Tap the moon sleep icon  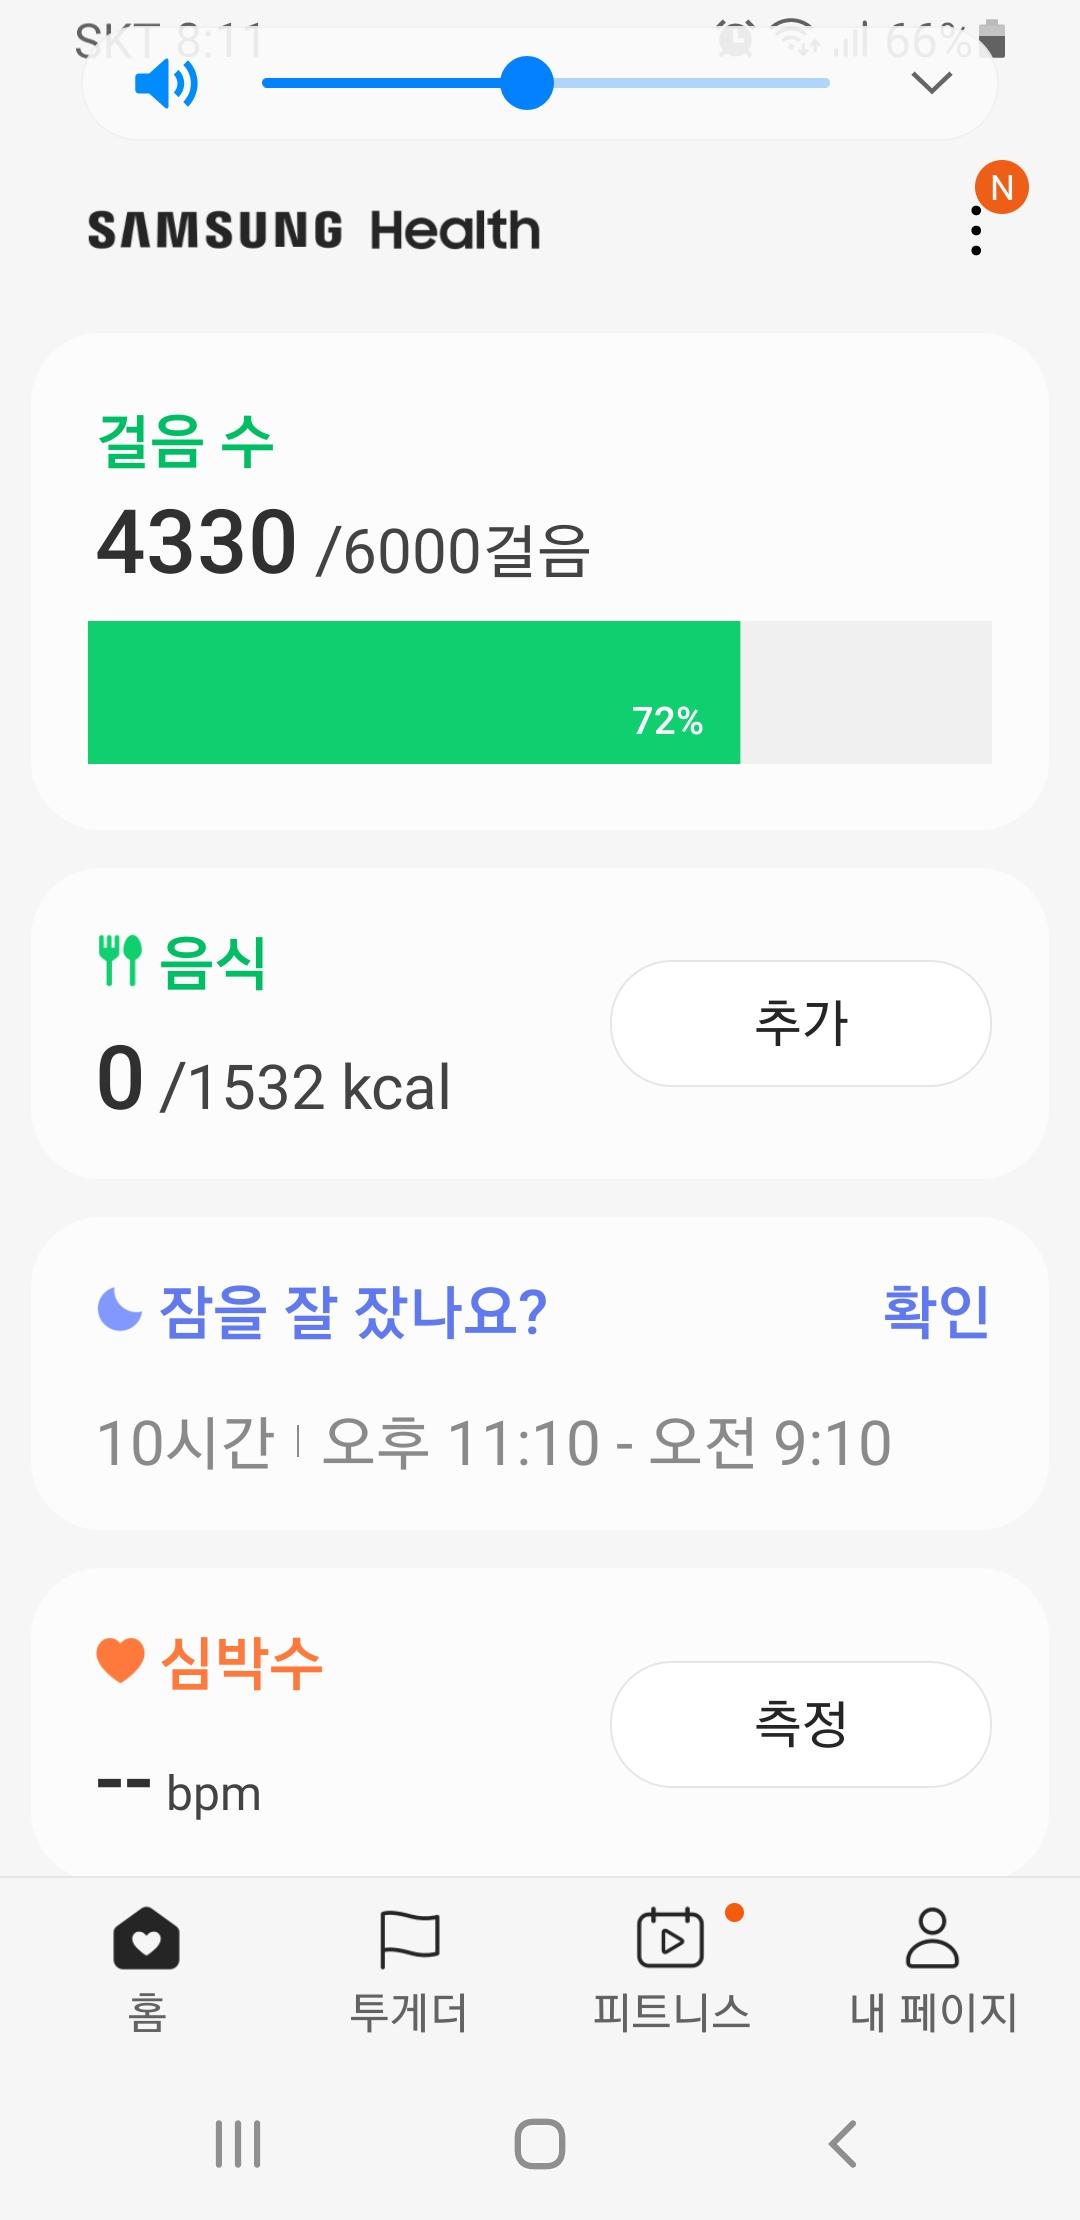120,1310
